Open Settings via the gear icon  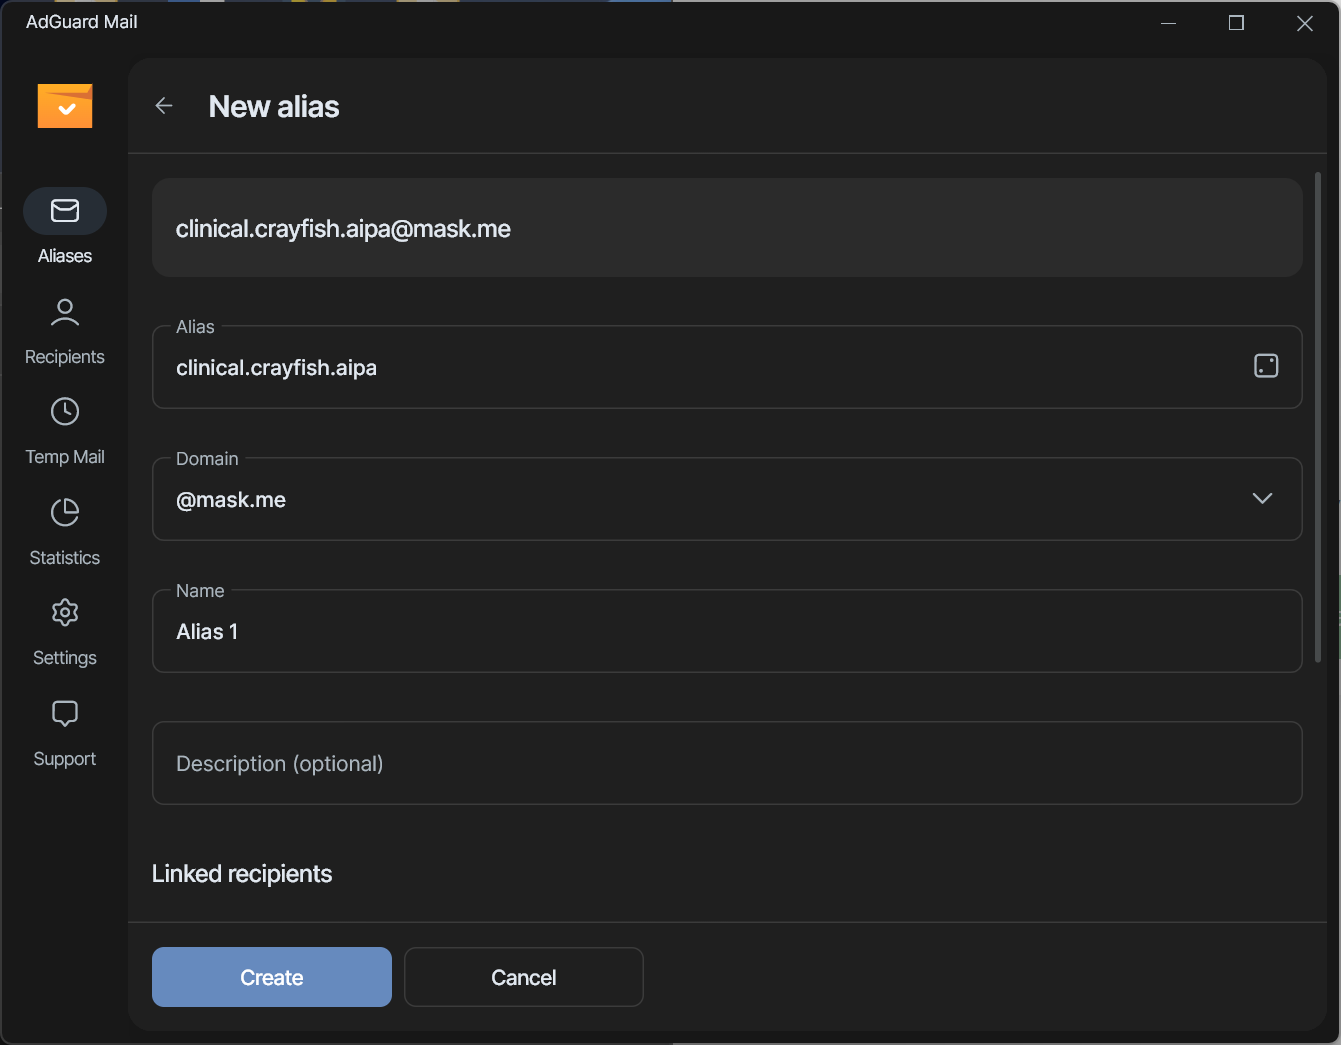point(65,632)
